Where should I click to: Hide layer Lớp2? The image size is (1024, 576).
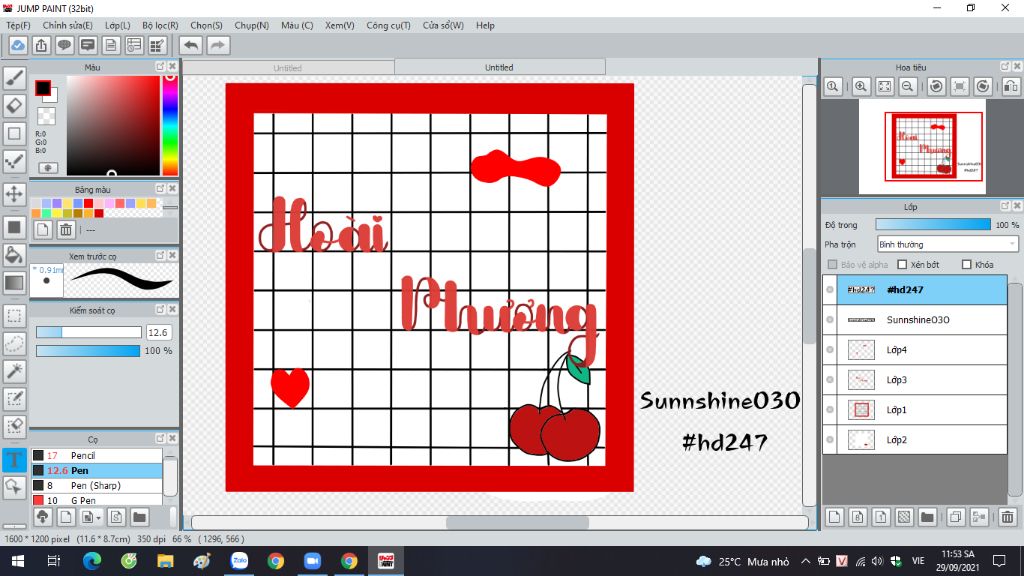tap(830, 440)
